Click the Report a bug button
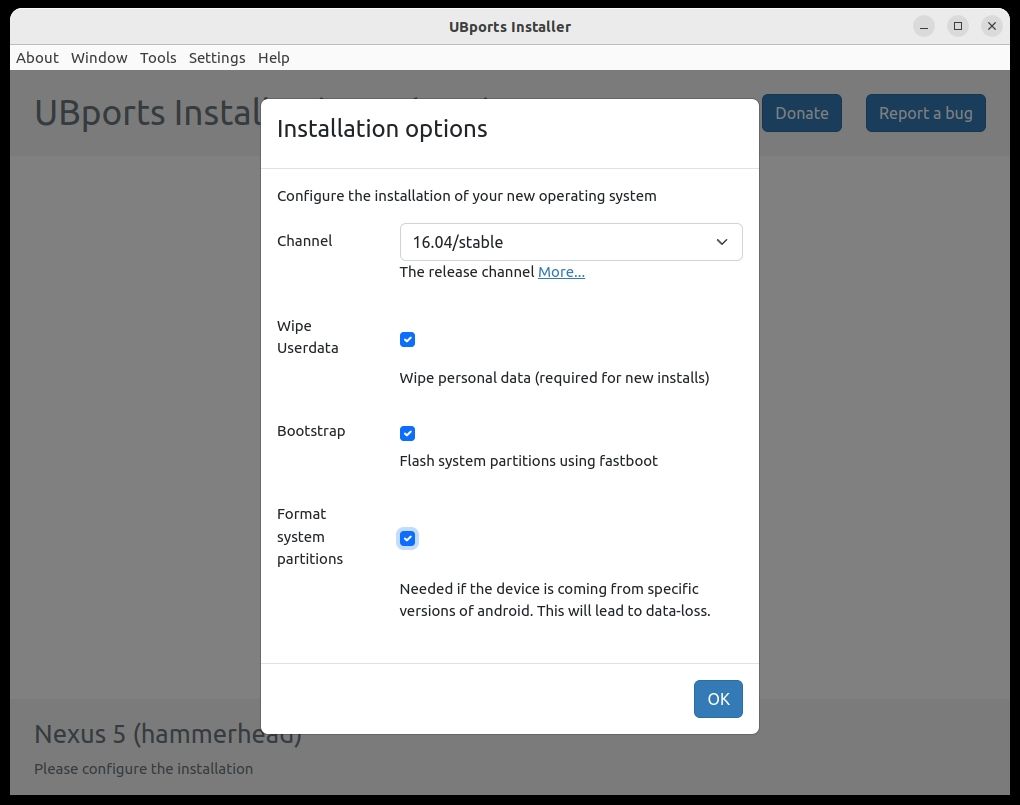The height and width of the screenshot is (805, 1020). [925, 113]
